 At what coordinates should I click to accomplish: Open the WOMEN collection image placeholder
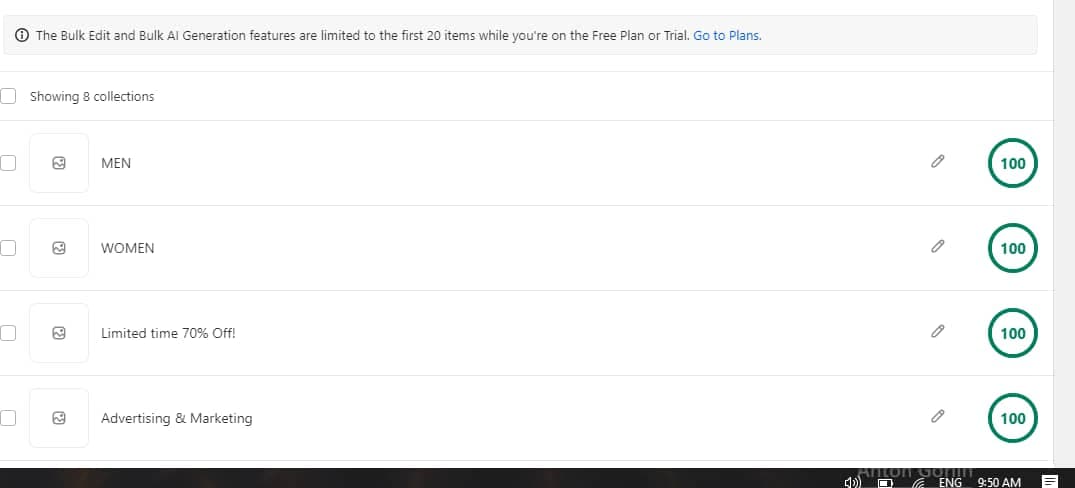(x=59, y=248)
